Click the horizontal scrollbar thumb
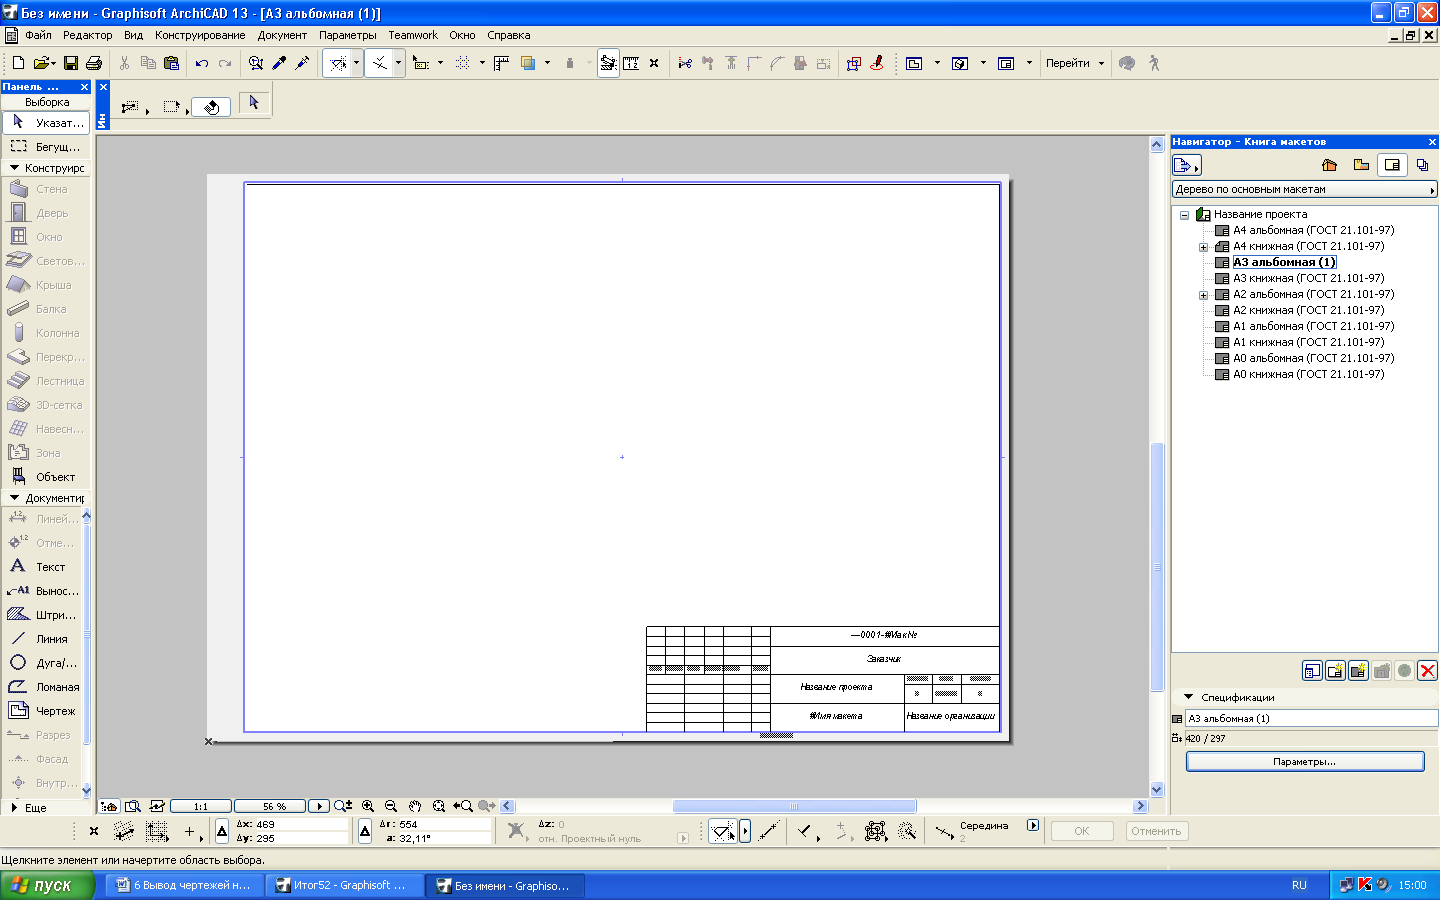 794,806
